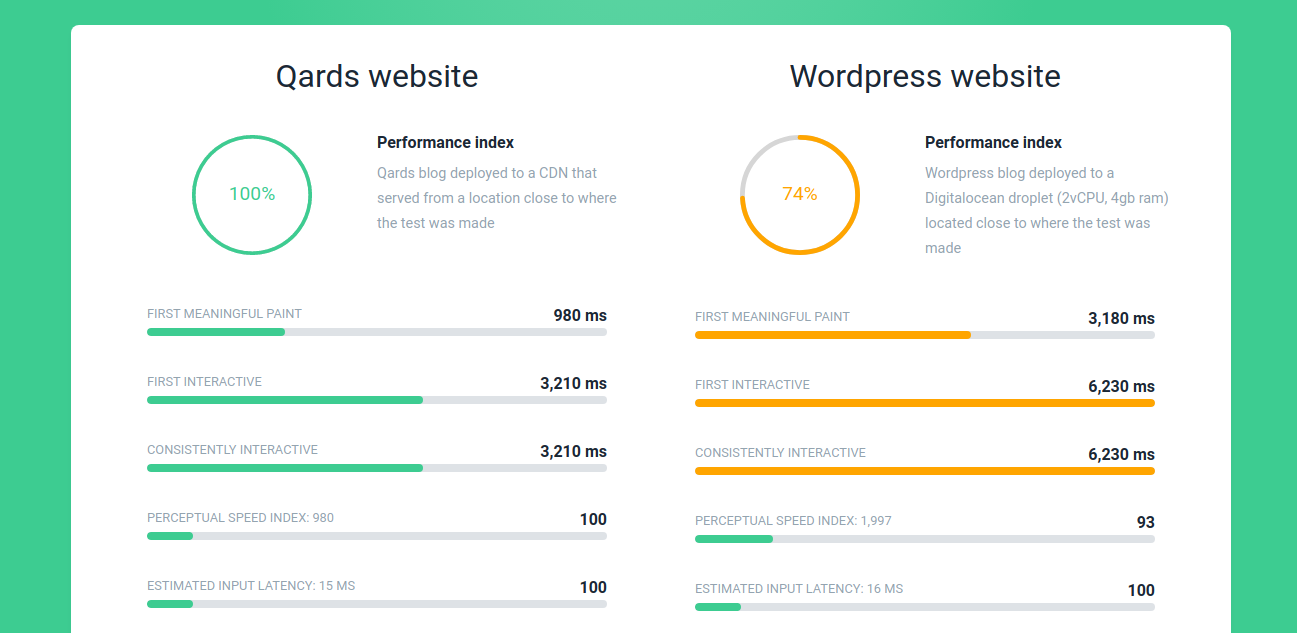This screenshot has height=633, width=1297.
Task: Click Qards Estimated Input Latency bar
Action: [x=377, y=604]
